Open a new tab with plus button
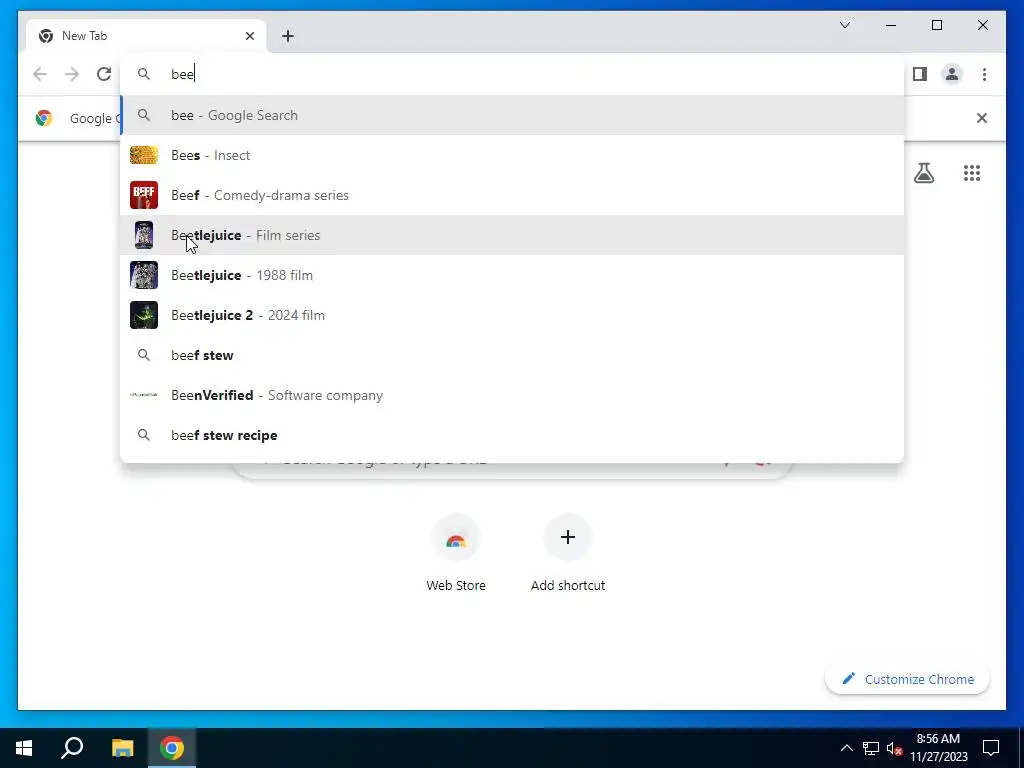1024x768 pixels. pos(288,36)
